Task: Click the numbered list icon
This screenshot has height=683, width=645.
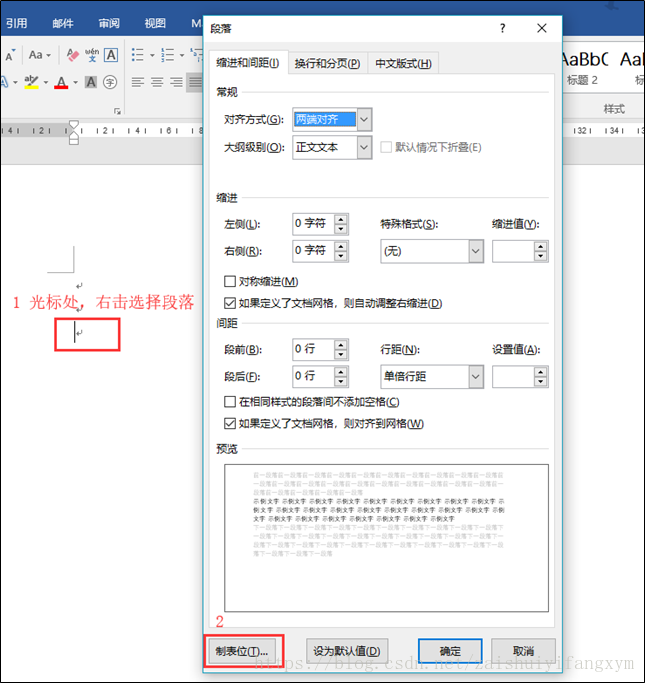Action: [168, 55]
